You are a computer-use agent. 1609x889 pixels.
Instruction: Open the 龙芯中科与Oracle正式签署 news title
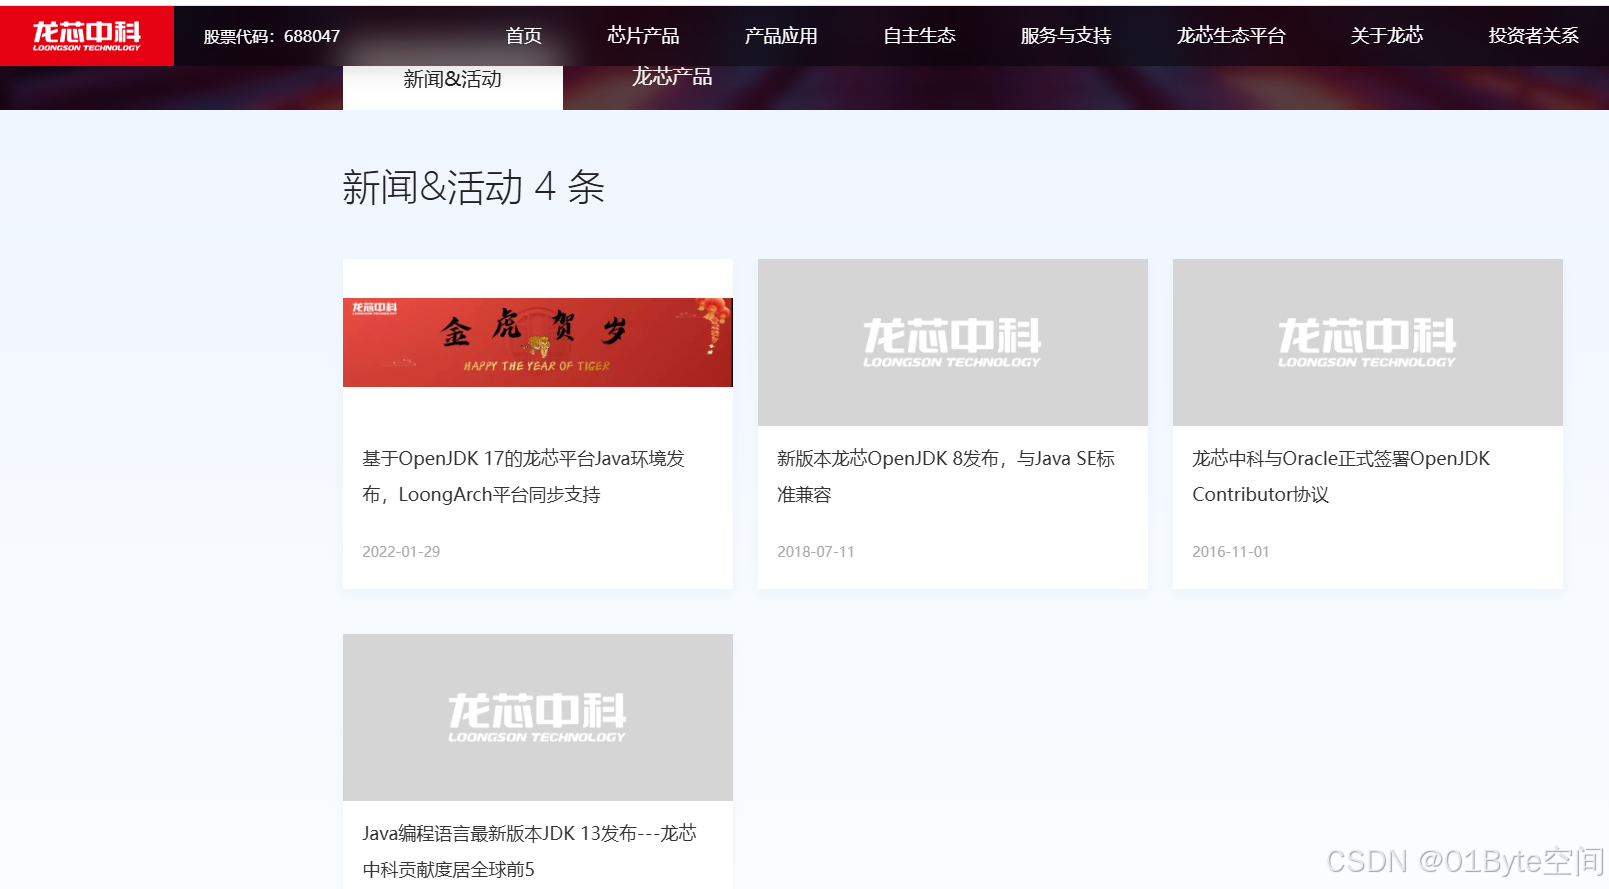pyautogui.click(x=1341, y=476)
